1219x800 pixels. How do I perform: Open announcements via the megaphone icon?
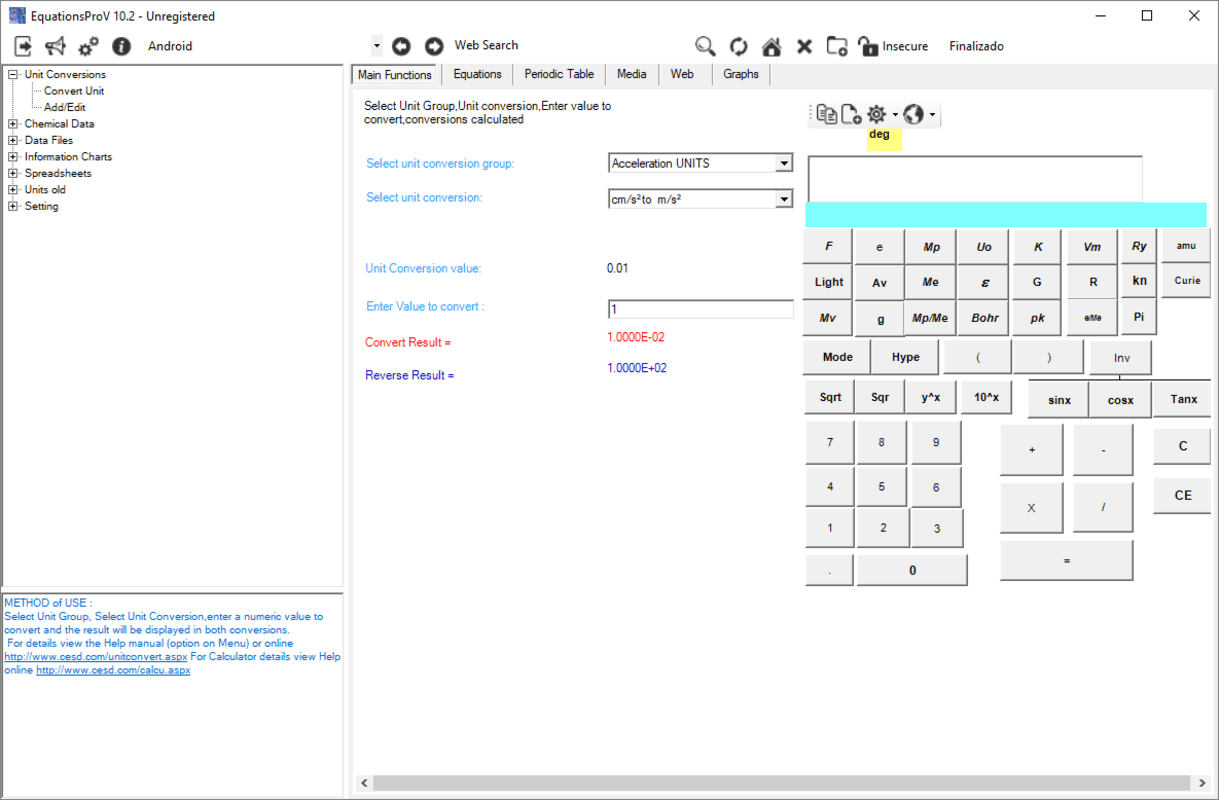click(x=55, y=45)
